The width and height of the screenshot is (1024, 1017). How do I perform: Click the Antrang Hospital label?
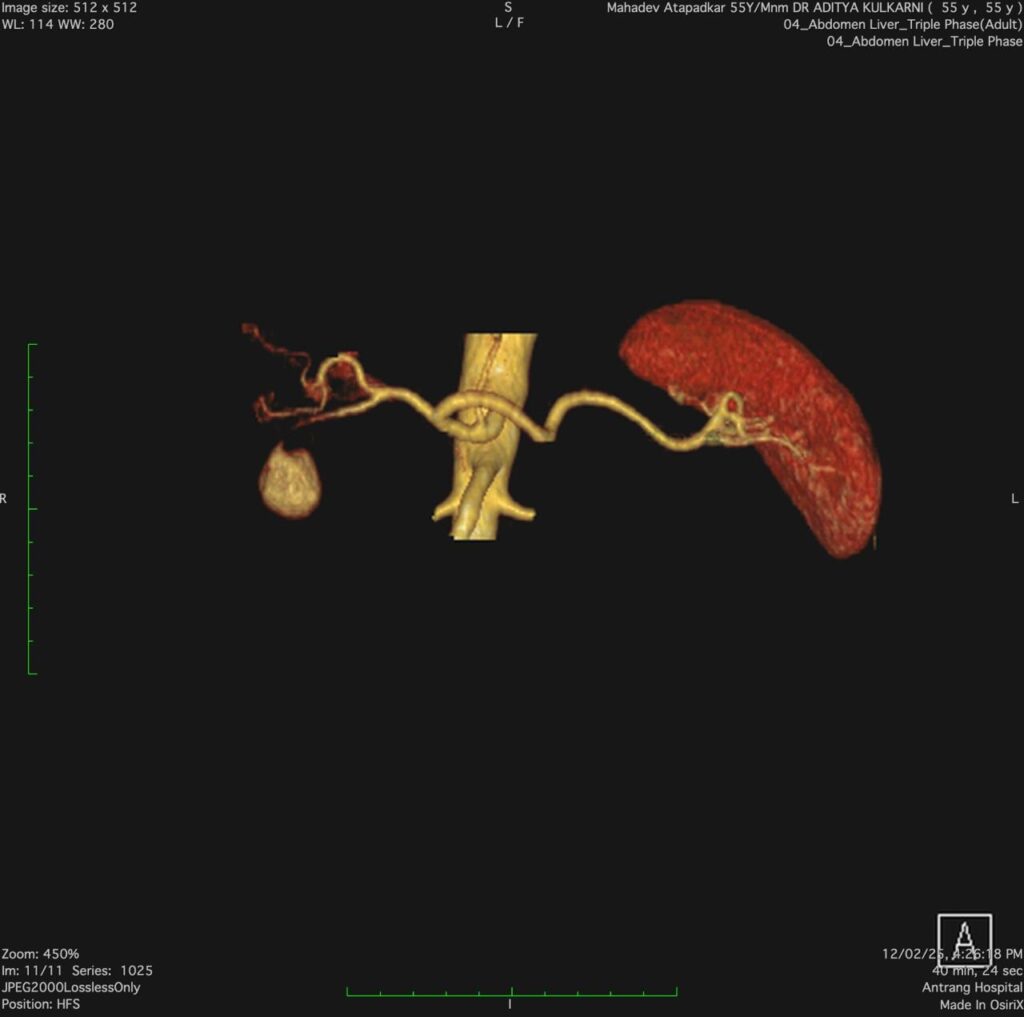click(972, 987)
